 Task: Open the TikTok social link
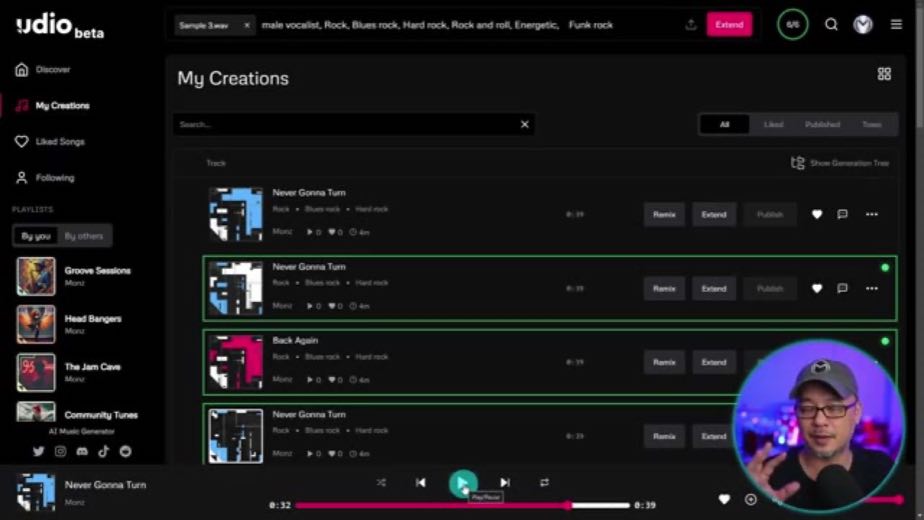click(x=104, y=452)
